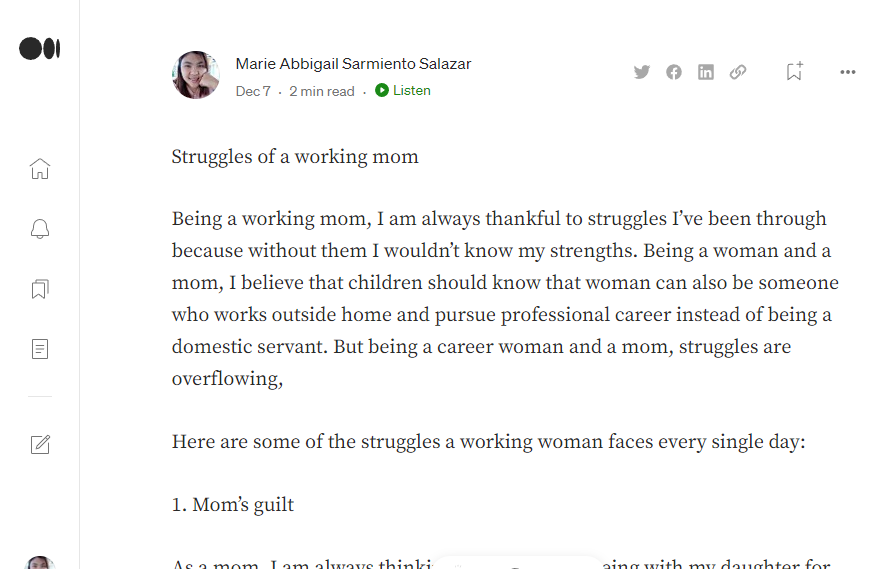Viewport: 869px width, 569px height.
Task: Click the Dec 7 publication date
Action: [x=253, y=91]
